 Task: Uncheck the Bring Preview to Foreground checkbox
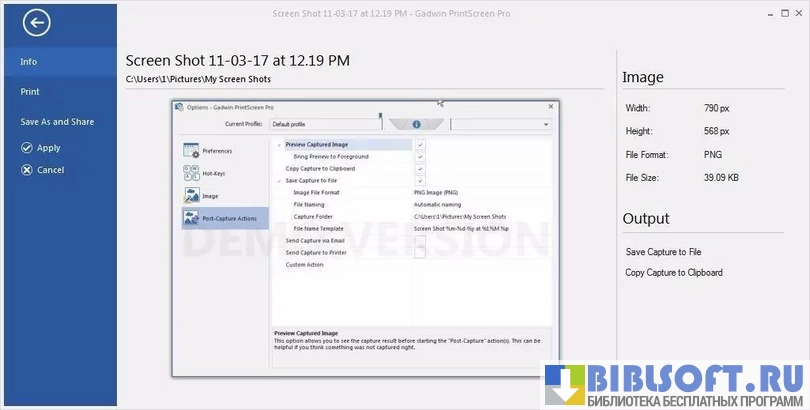click(420, 157)
